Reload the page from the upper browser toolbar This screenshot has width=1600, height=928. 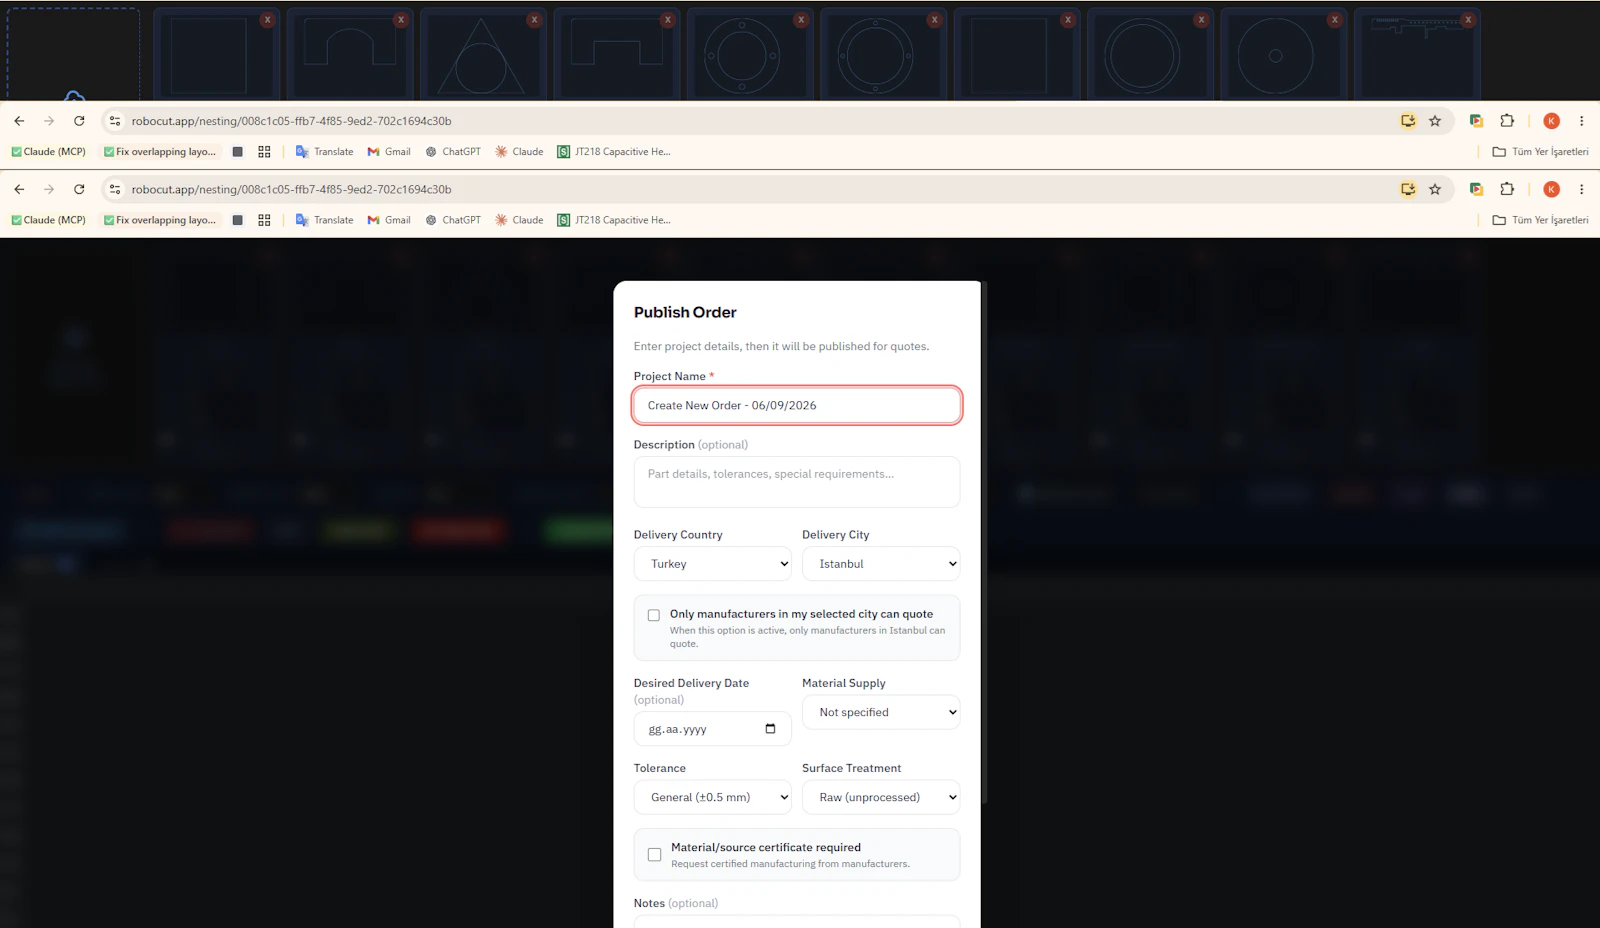tap(79, 121)
